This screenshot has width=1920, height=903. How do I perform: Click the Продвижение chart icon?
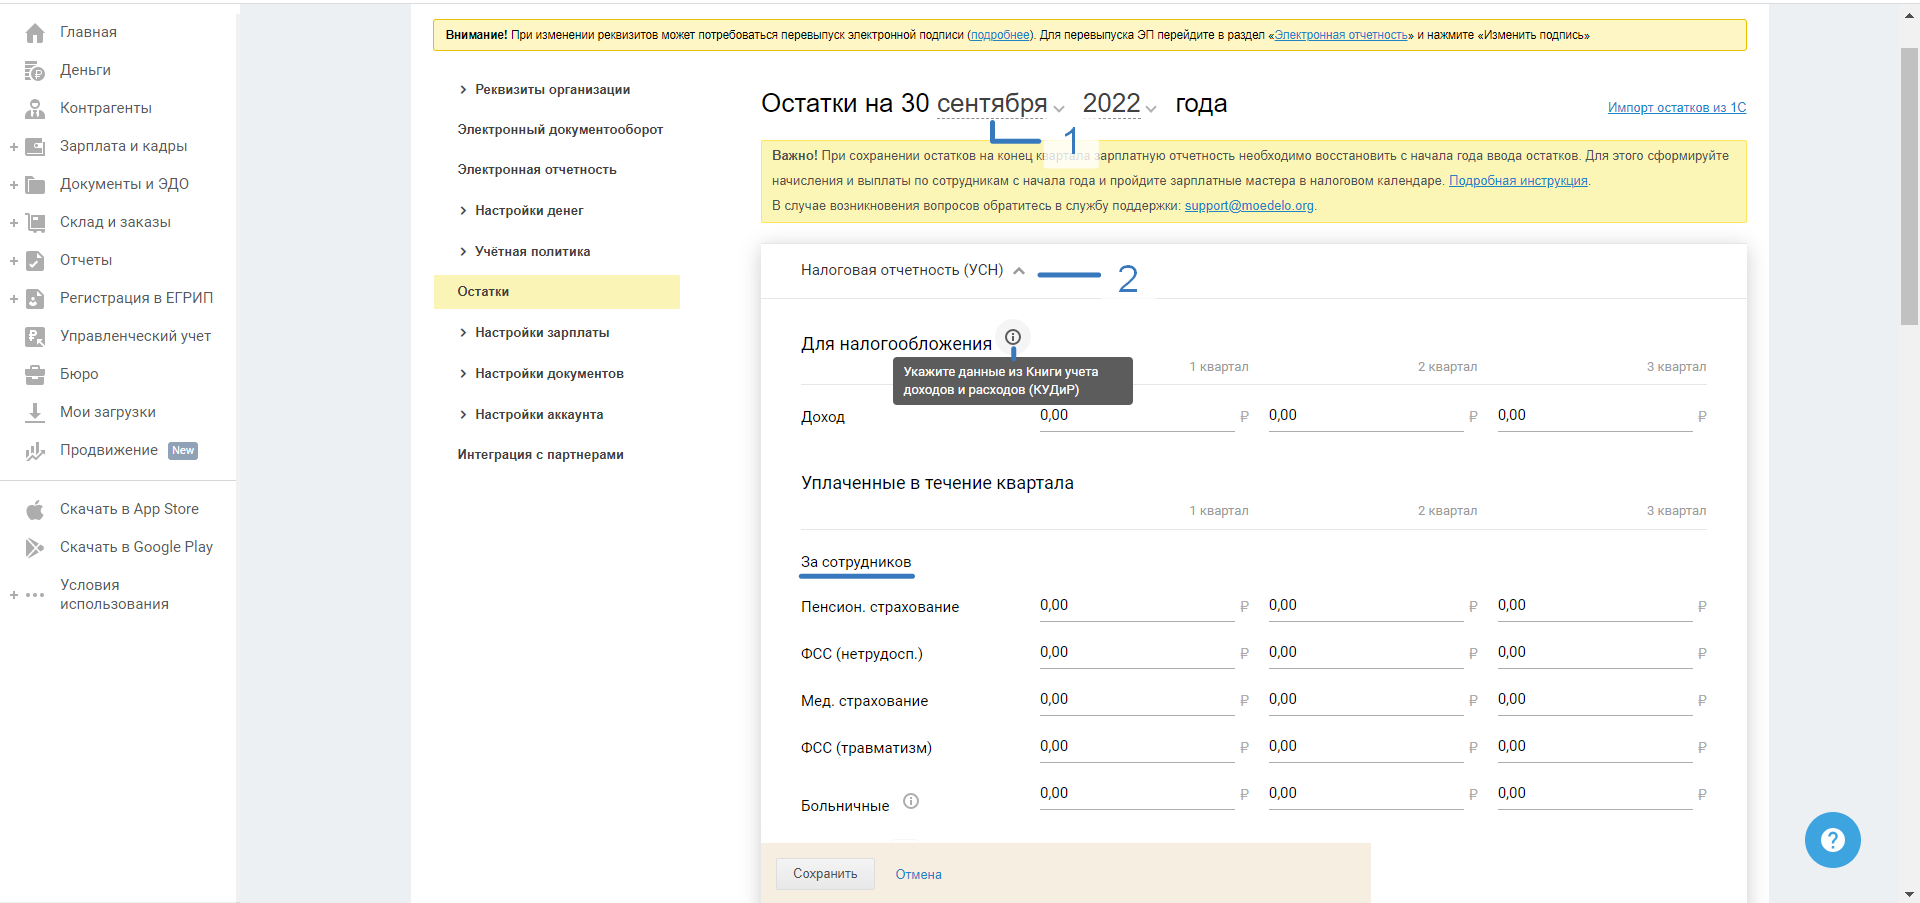(35, 451)
